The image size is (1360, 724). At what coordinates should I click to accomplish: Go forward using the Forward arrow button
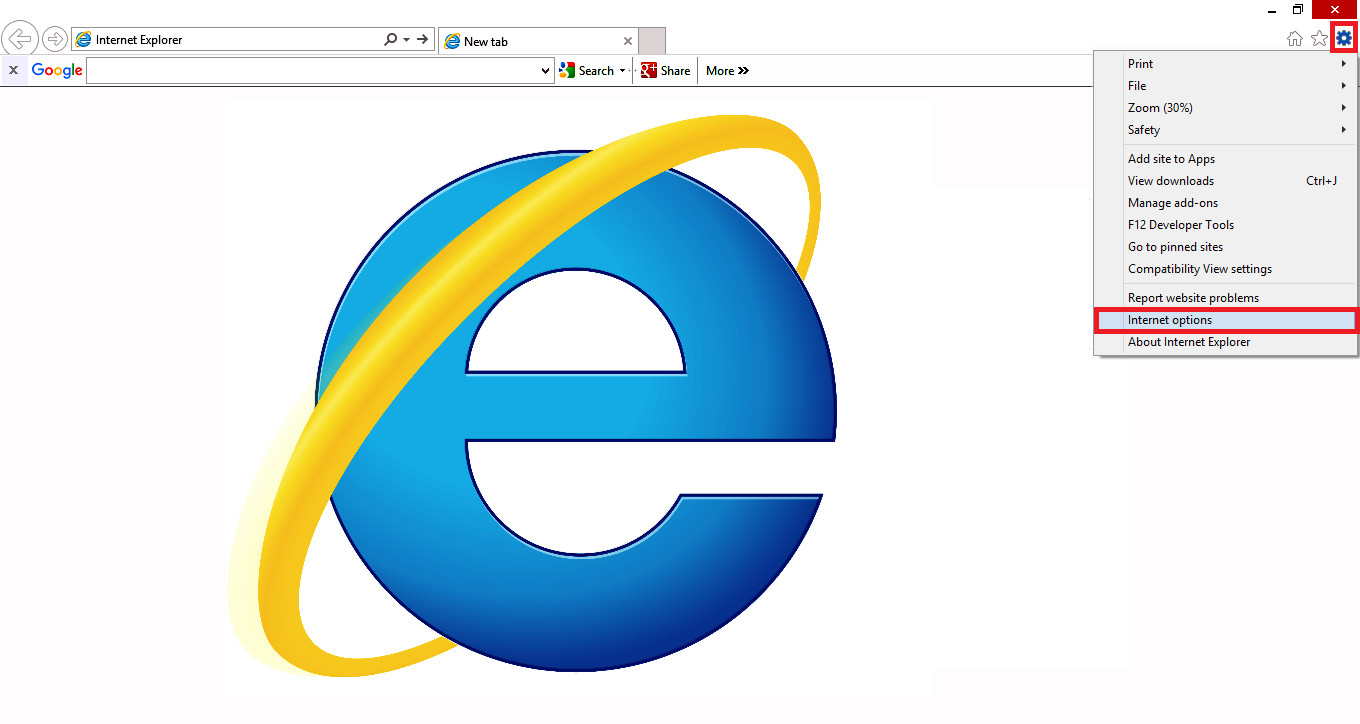point(54,40)
